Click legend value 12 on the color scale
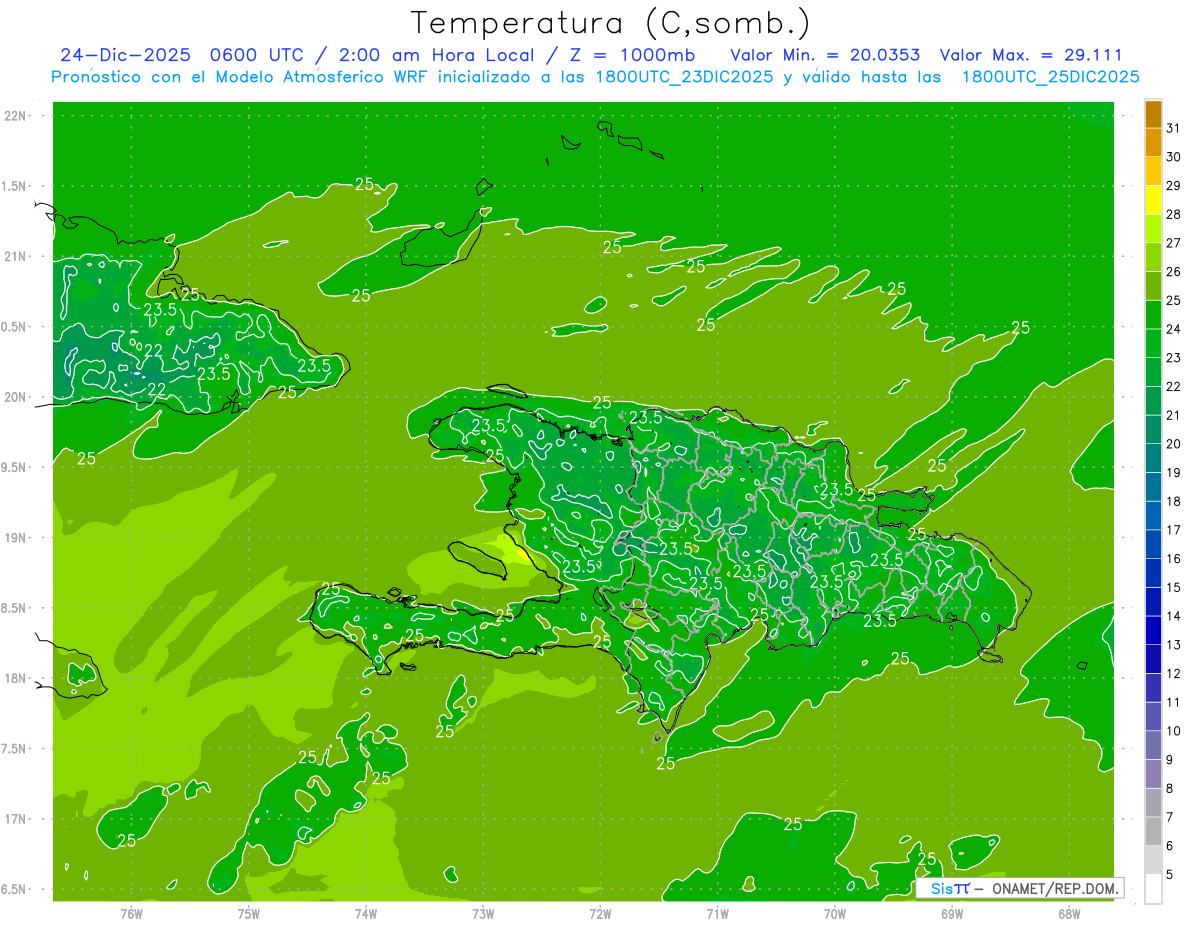The height and width of the screenshot is (927, 1200). (1174, 673)
